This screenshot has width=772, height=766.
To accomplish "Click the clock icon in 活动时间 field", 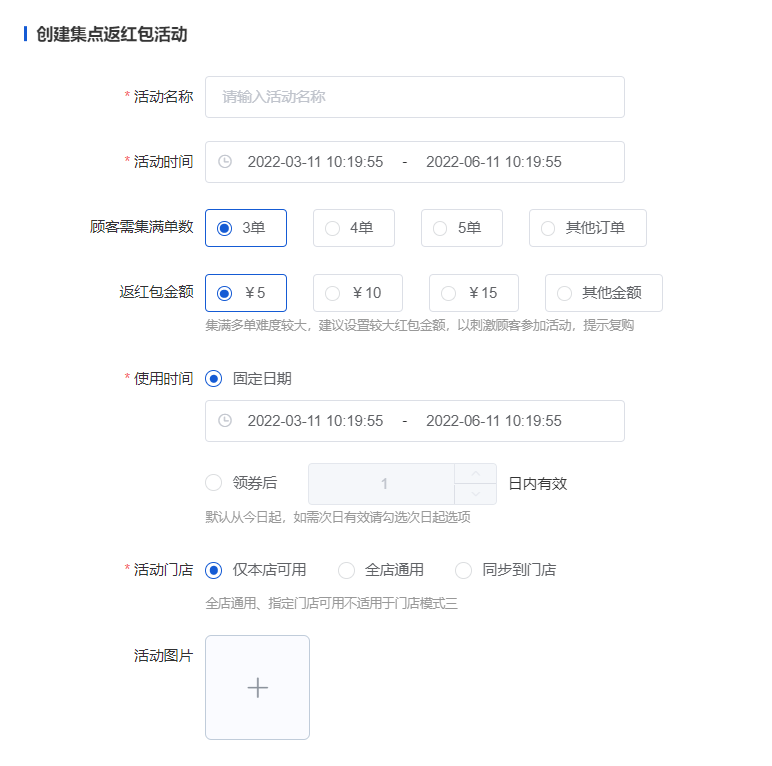I will pyautogui.click(x=225, y=162).
